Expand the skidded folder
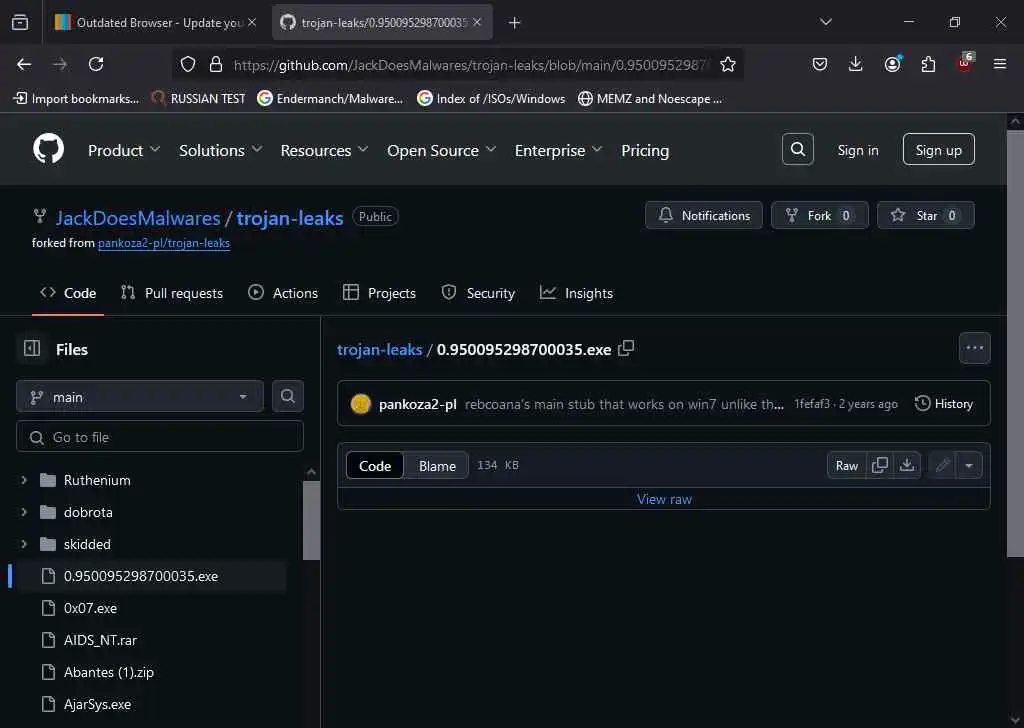1024x728 pixels. [x=24, y=544]
